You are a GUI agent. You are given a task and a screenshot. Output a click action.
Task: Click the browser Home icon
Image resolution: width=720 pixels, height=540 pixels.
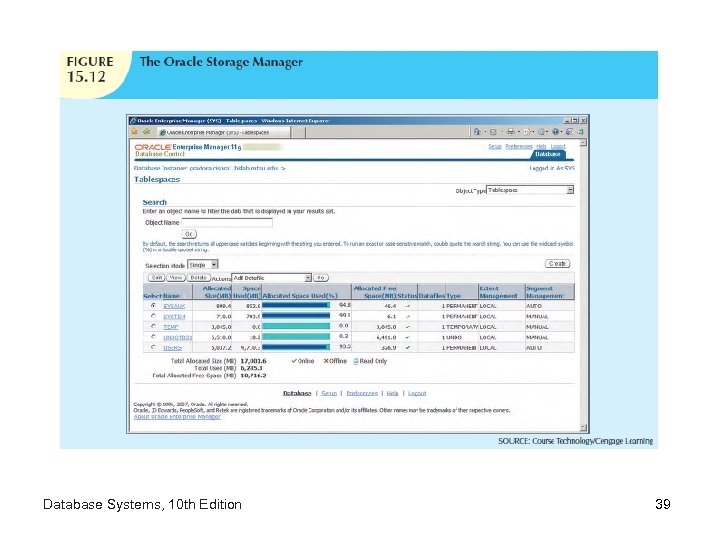[x=477, y=132]
